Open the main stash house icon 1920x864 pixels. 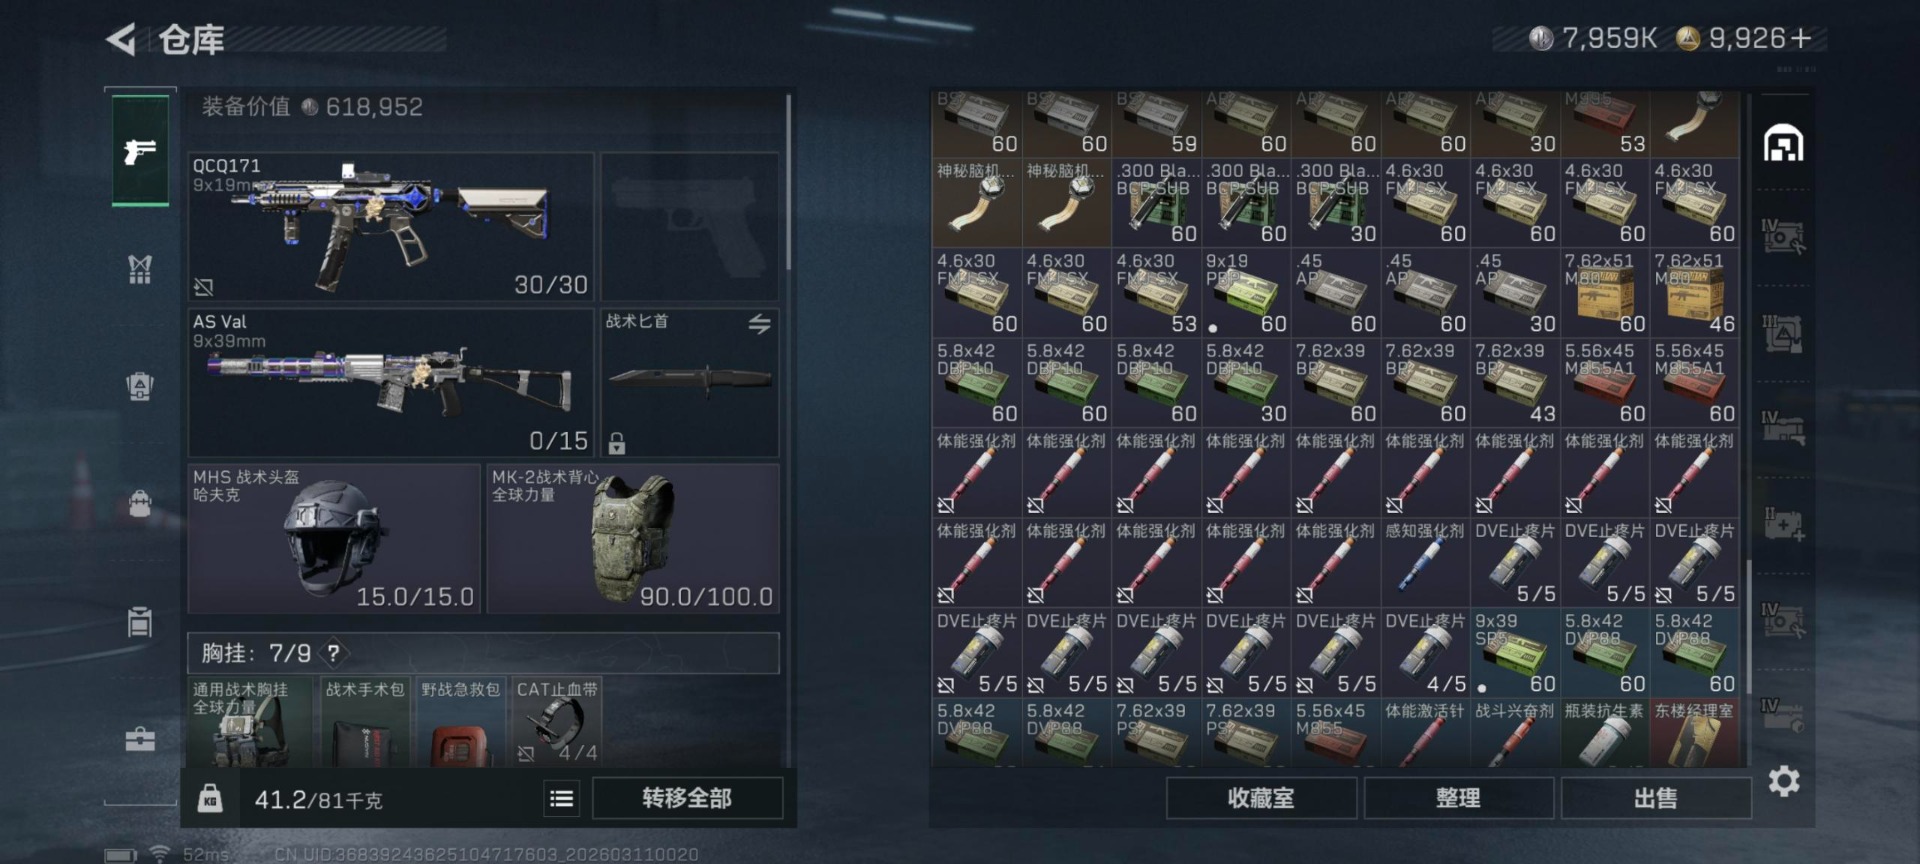tap(1783, 143)
